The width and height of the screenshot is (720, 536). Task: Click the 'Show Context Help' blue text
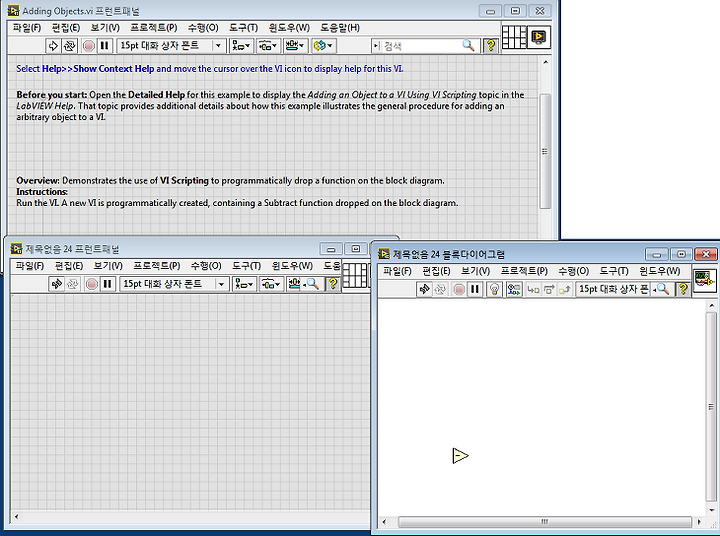pos(113,69)
